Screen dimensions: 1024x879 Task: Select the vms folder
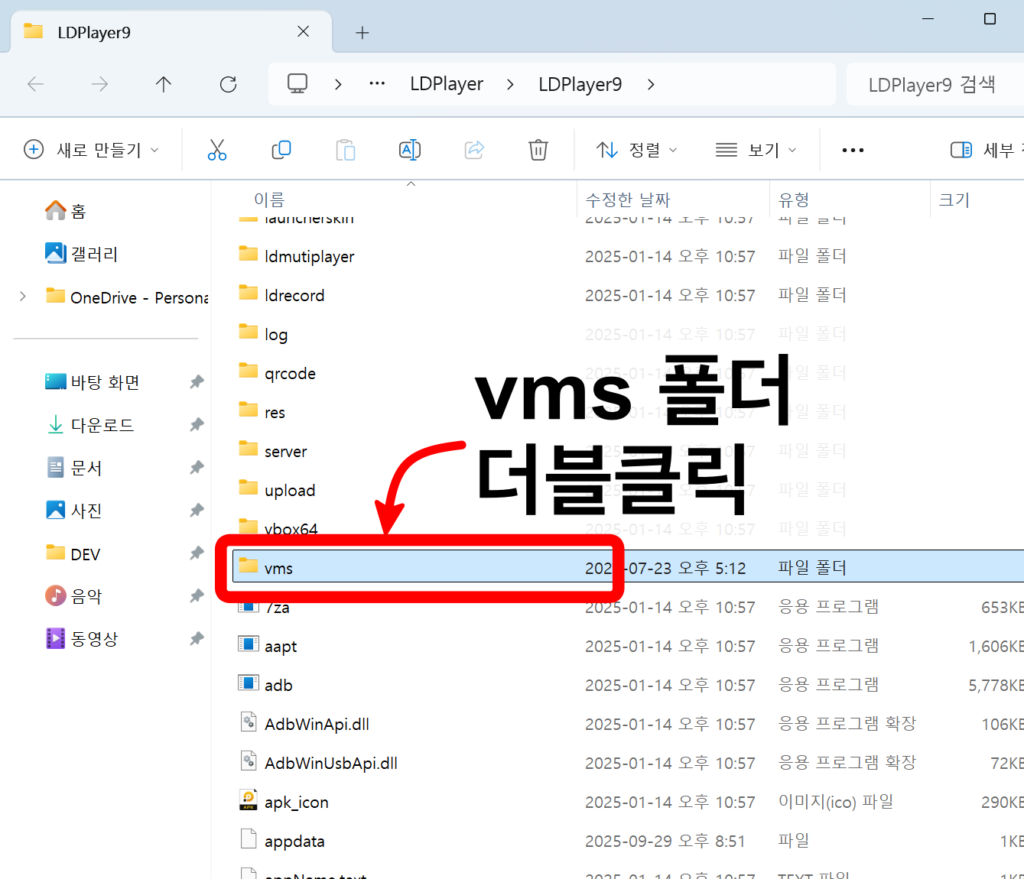coord(279,568)
